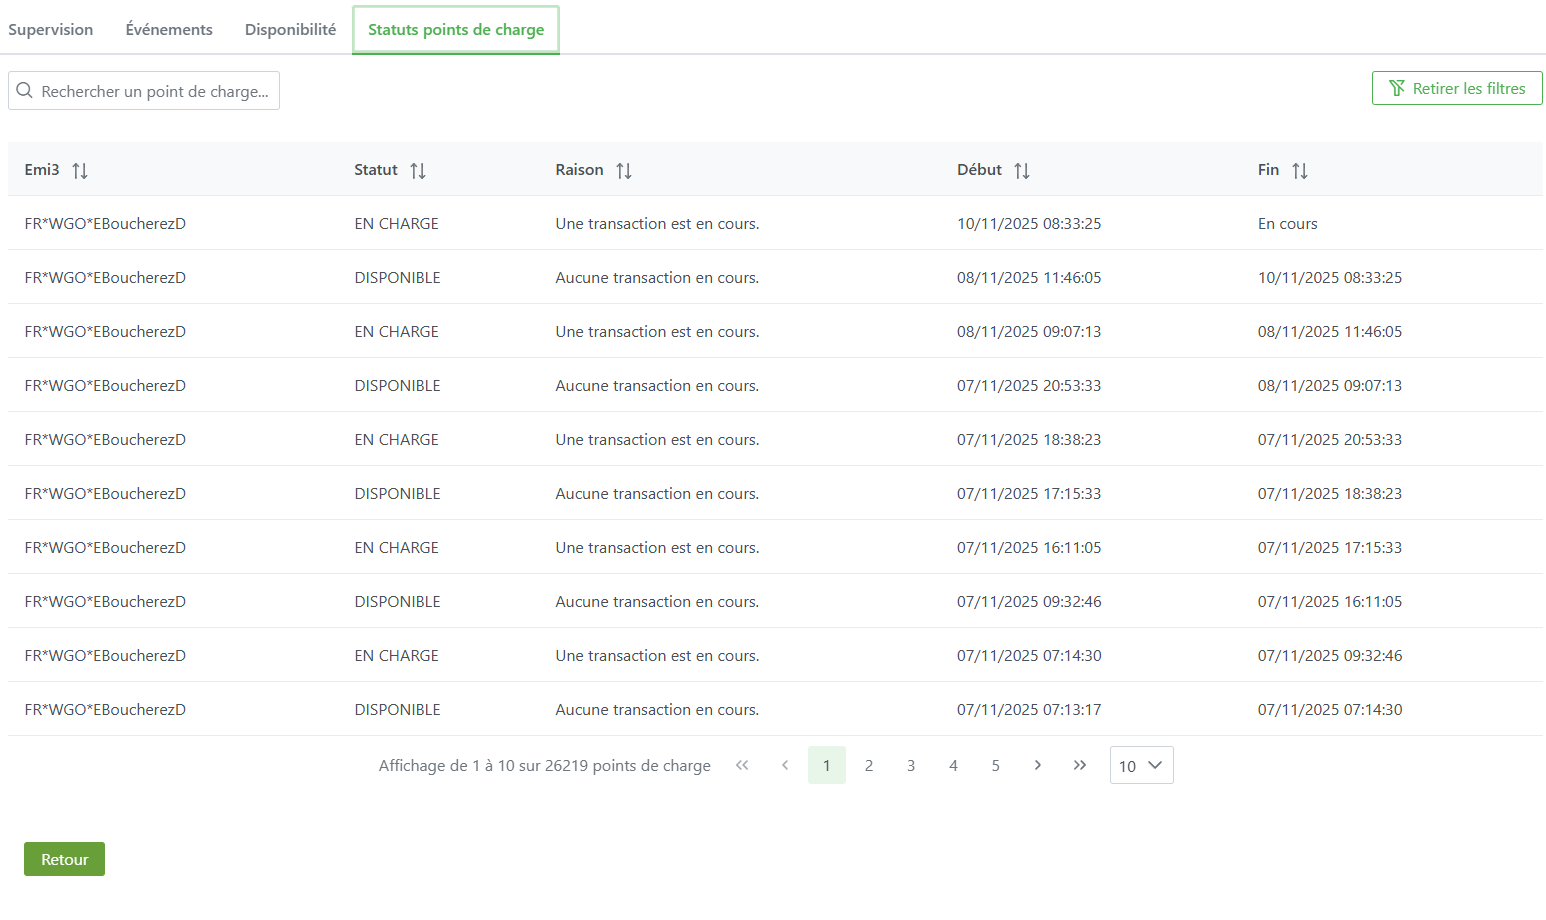This screenshot has width=1546, height=920.
Task: Open rows-per-page dropdown showing 10
Action: [1141, 765]
